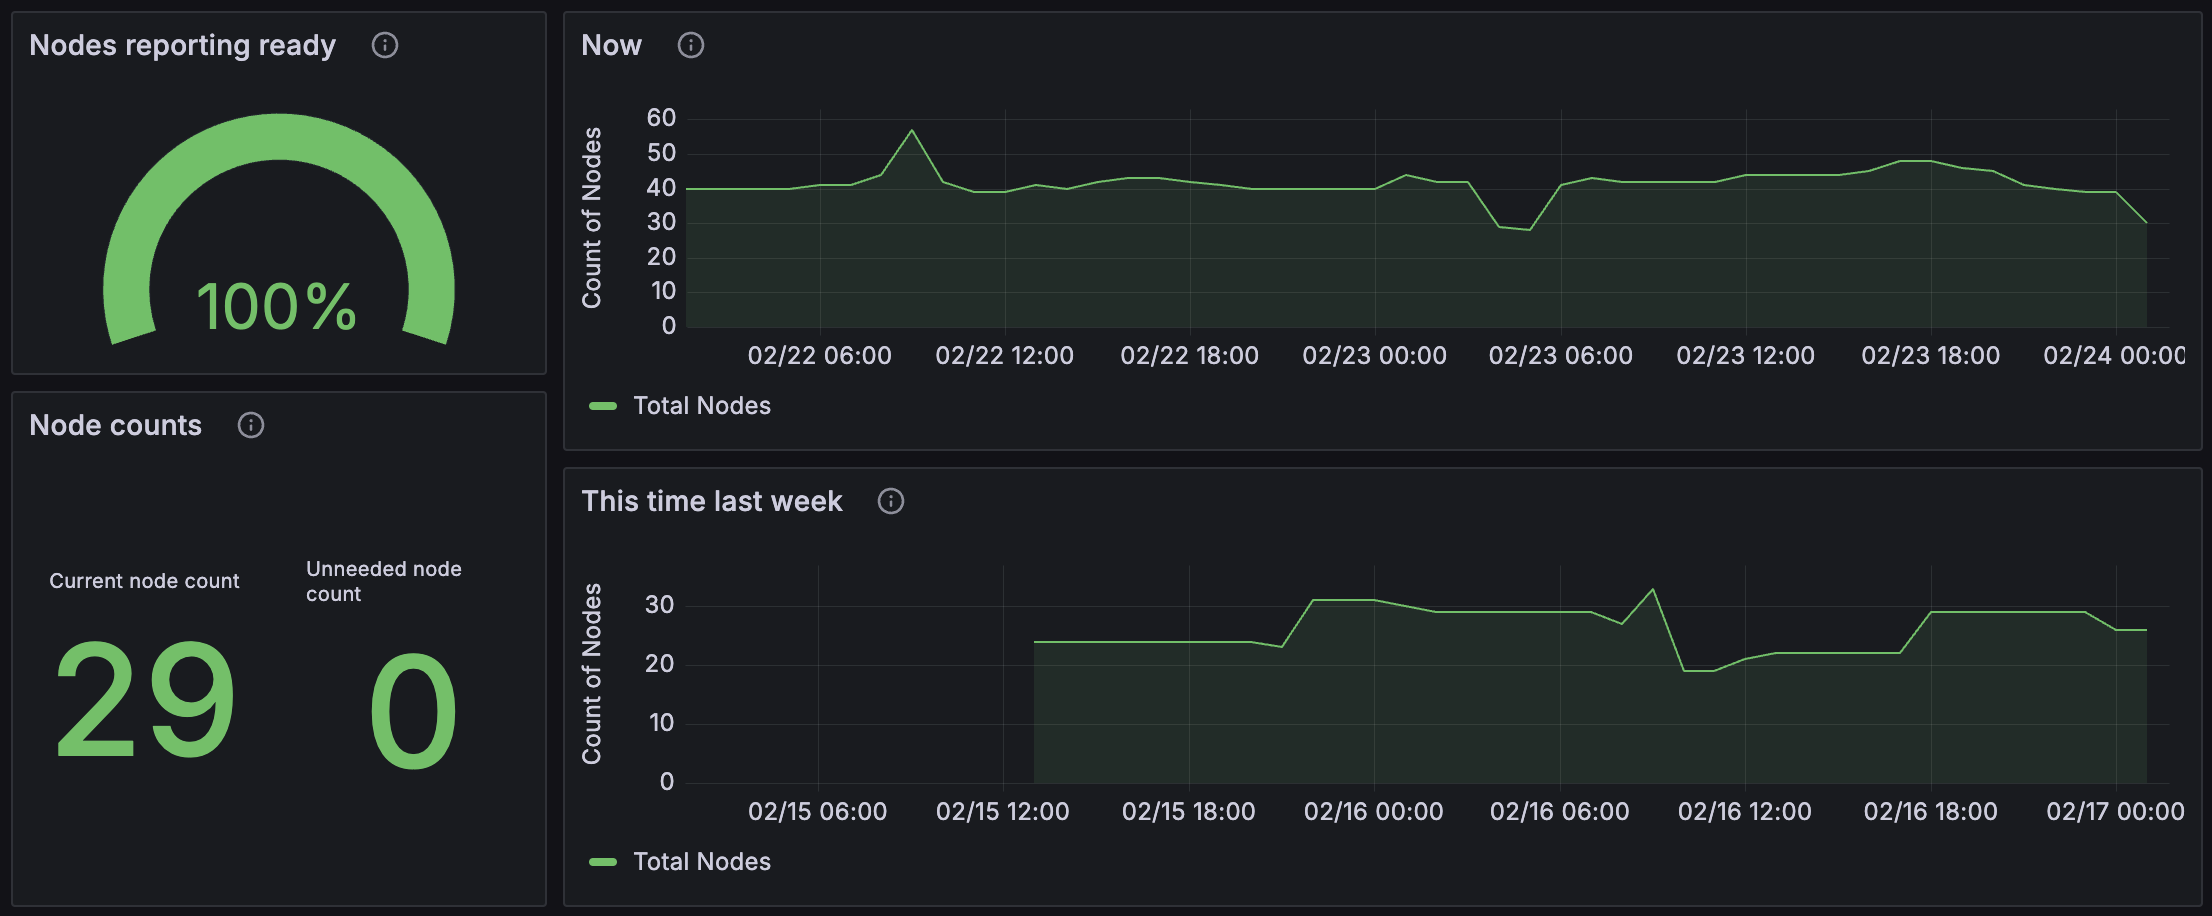Click the 30 y-axis tick in last week chart
2212x916 pixels.
(x=659, y=605)
